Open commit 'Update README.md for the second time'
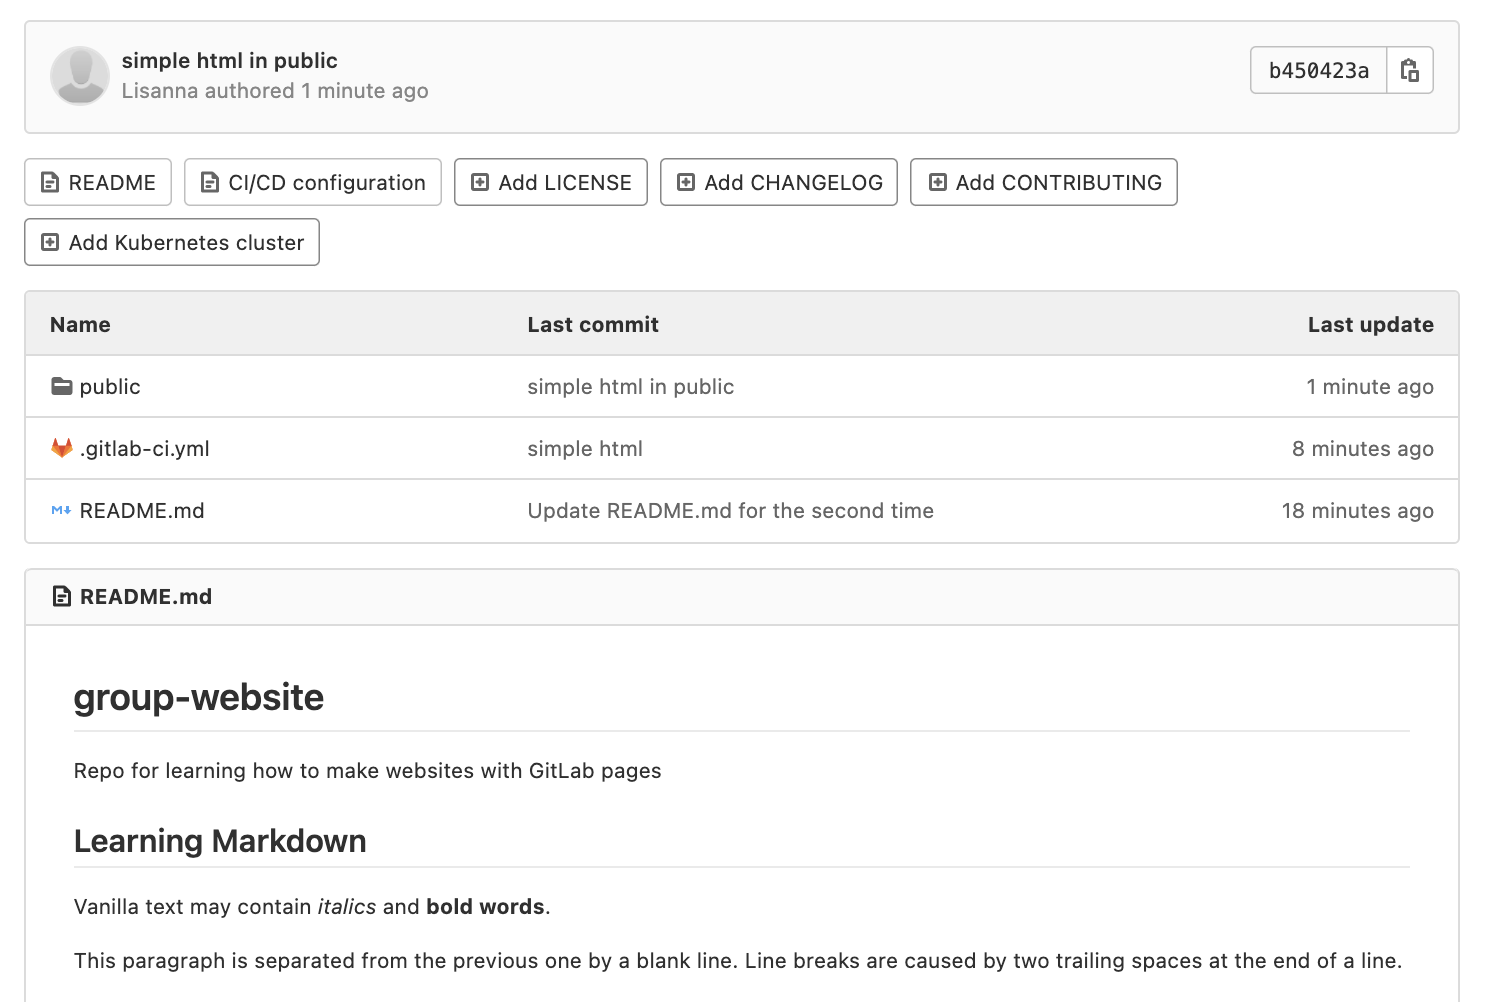1496x1002 pixels. pos(730,510)
